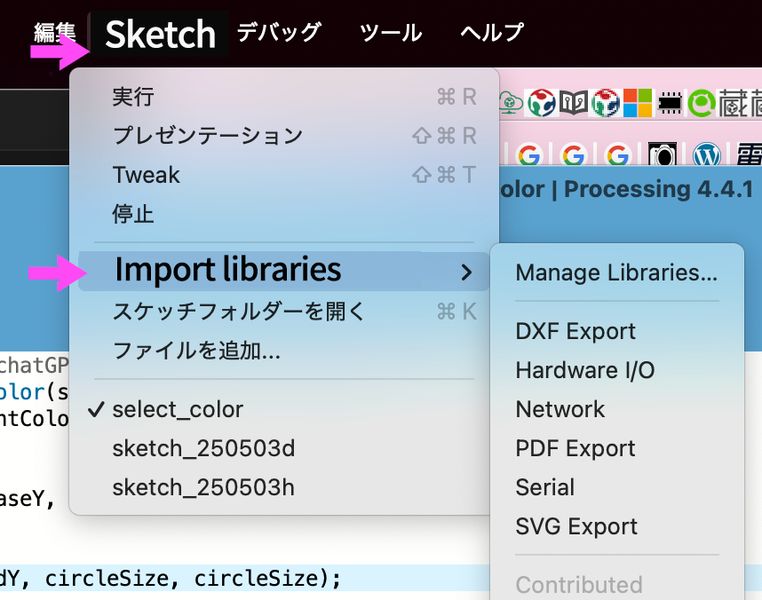Select ファイルを追加… menu item
Image resolution: width=762 pixels, height=600 pixels.
(x=284, y=350)
